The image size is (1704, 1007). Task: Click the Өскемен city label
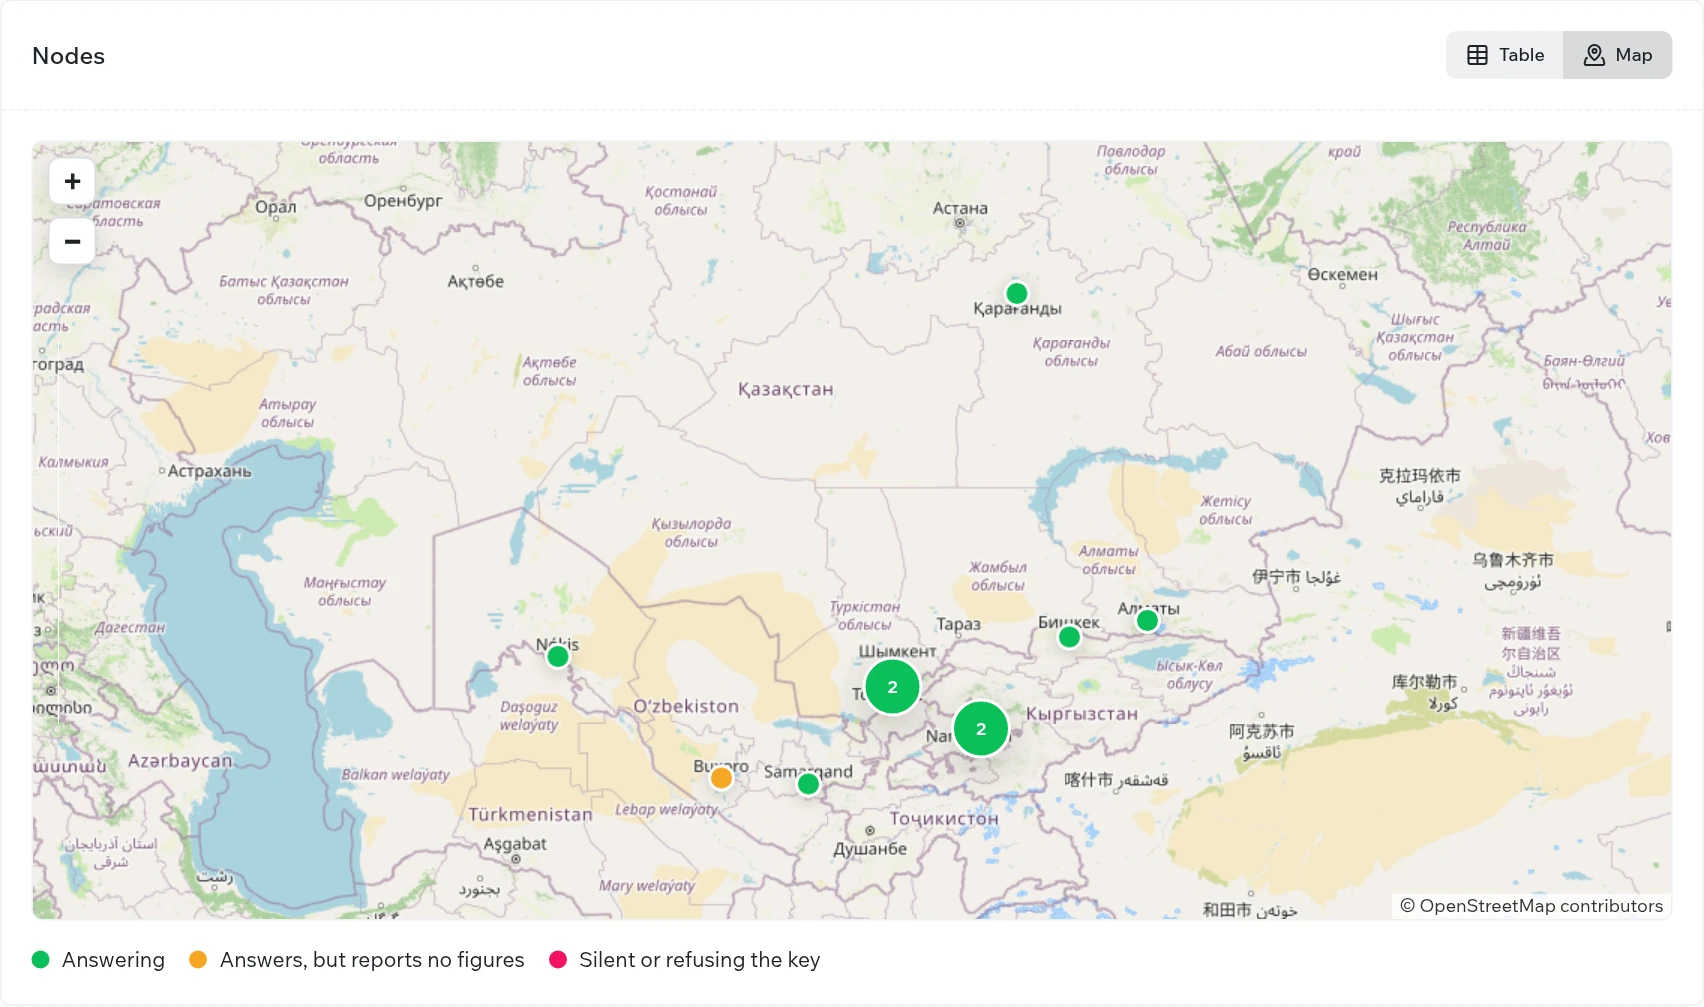pyautogui.click(x=1342, y=275)
